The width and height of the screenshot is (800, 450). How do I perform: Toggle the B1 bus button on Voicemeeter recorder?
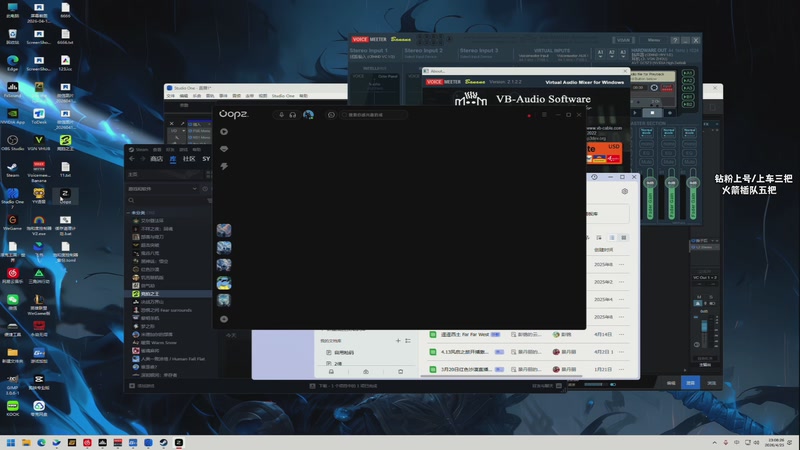pos(688,96)
